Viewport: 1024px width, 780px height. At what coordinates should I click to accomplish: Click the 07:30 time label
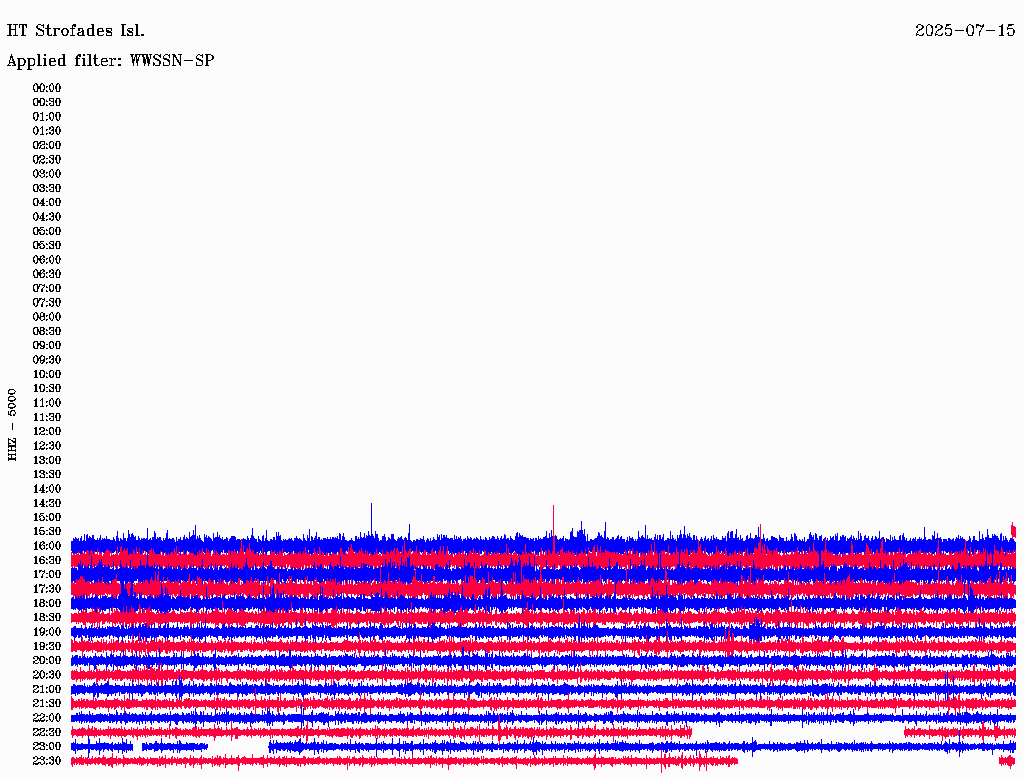[47, 303]
